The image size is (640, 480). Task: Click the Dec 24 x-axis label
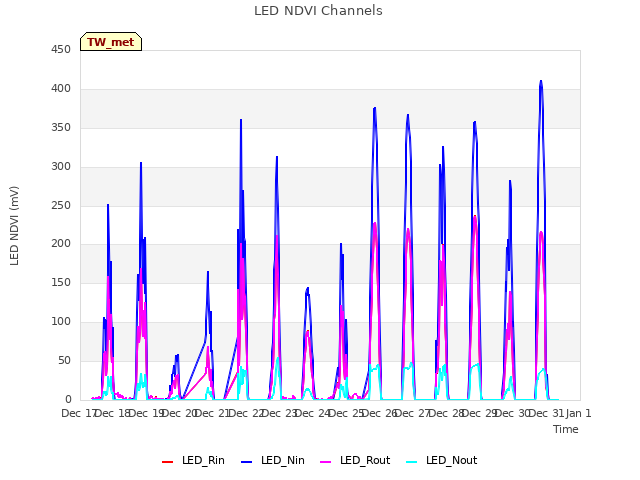click(x=312, y=413)
